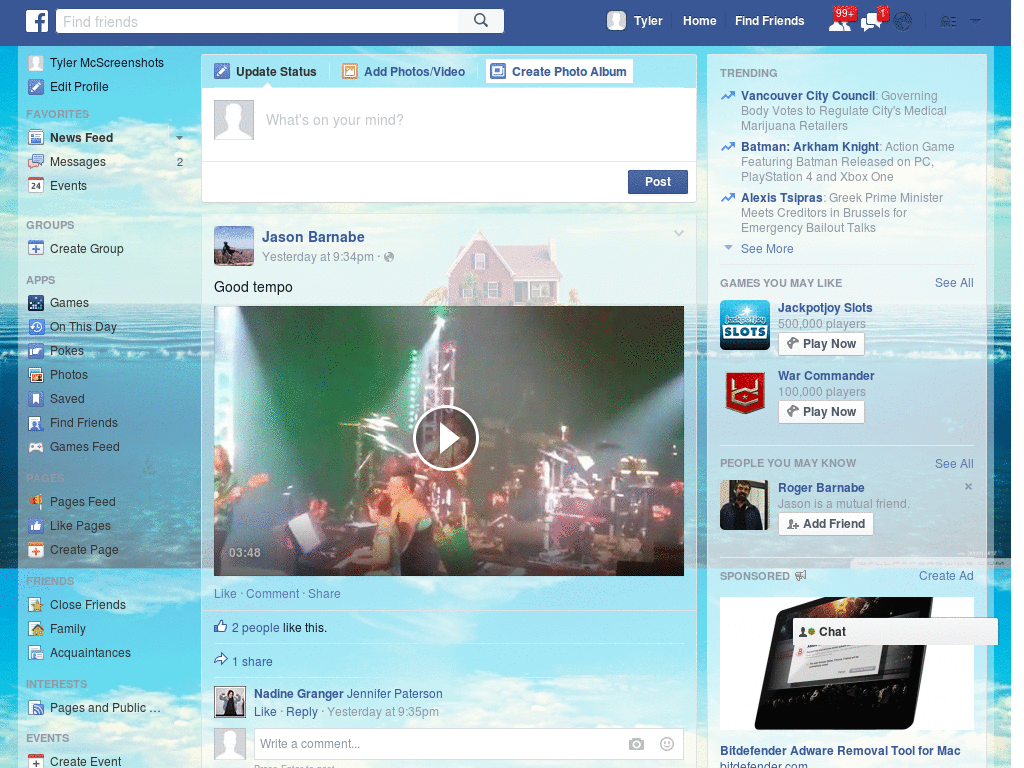Image resolution: width=1024 pixels, height=768 pixels.
Task: Open the globe notifications icon
Action: pos(903,22)
